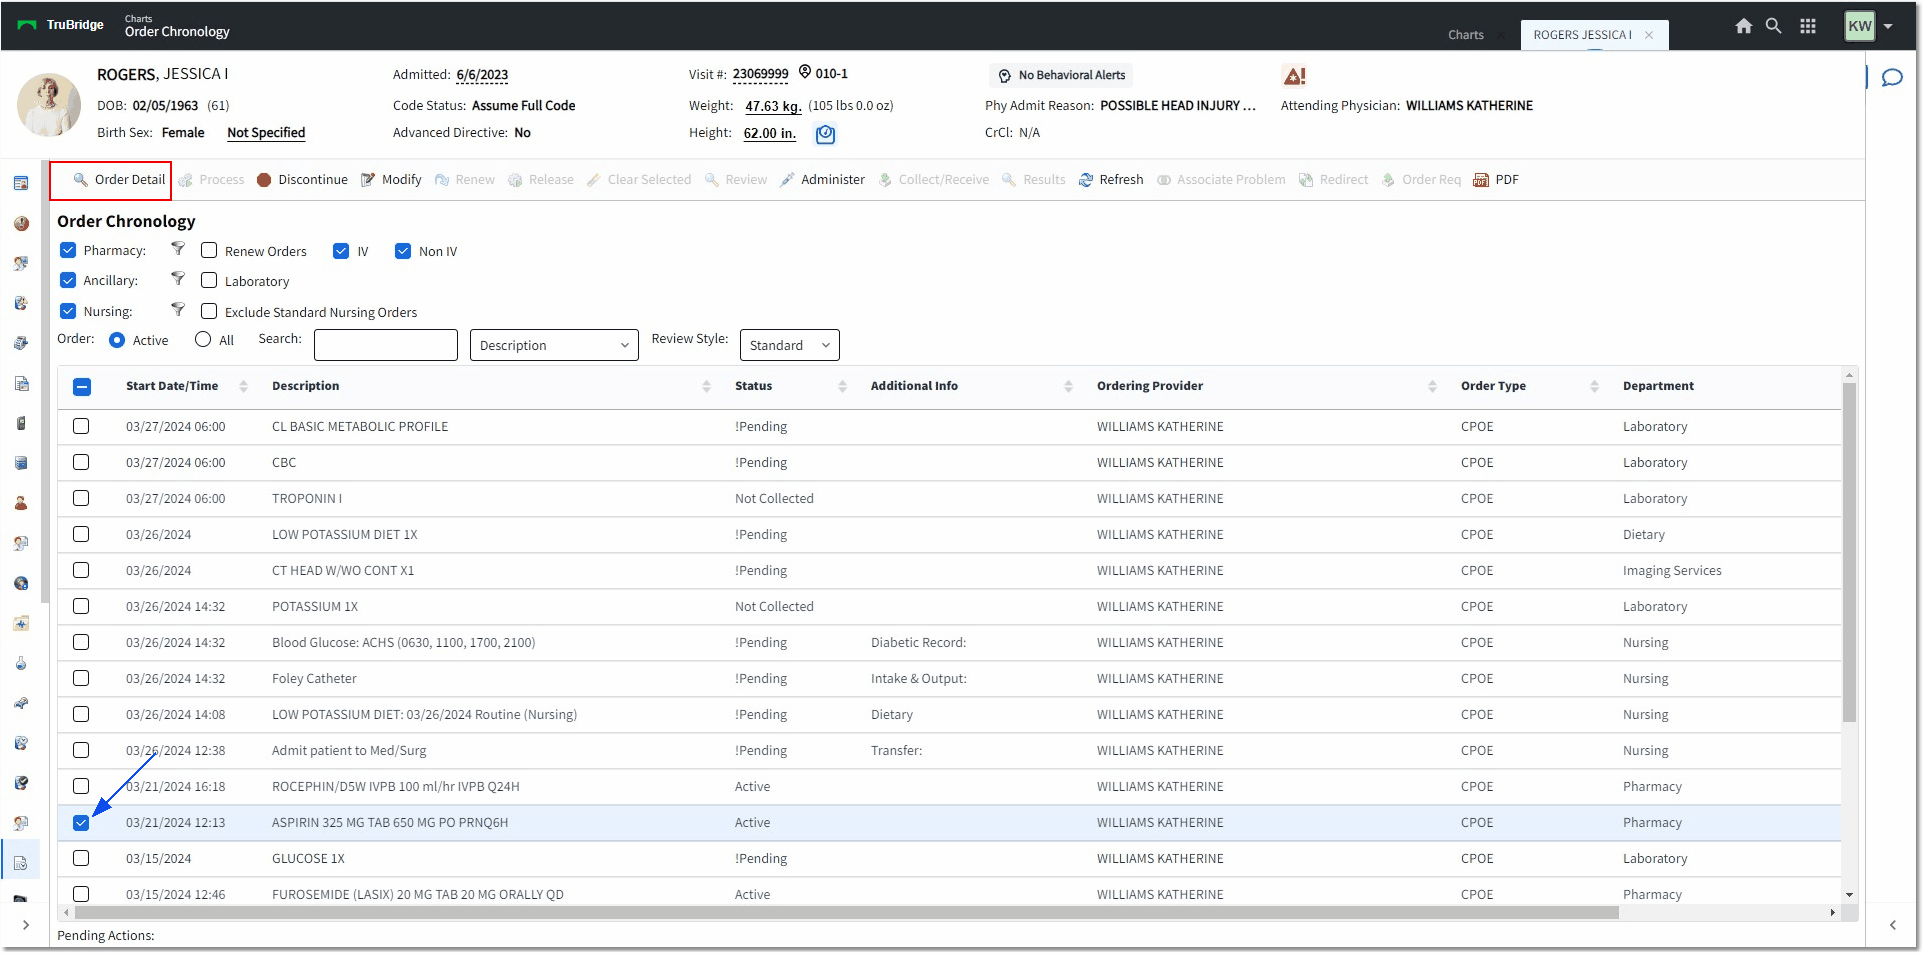
Task: Sort by Ordering Provider column arrows
Action: pyautogui.click(x=1432, y=386)
